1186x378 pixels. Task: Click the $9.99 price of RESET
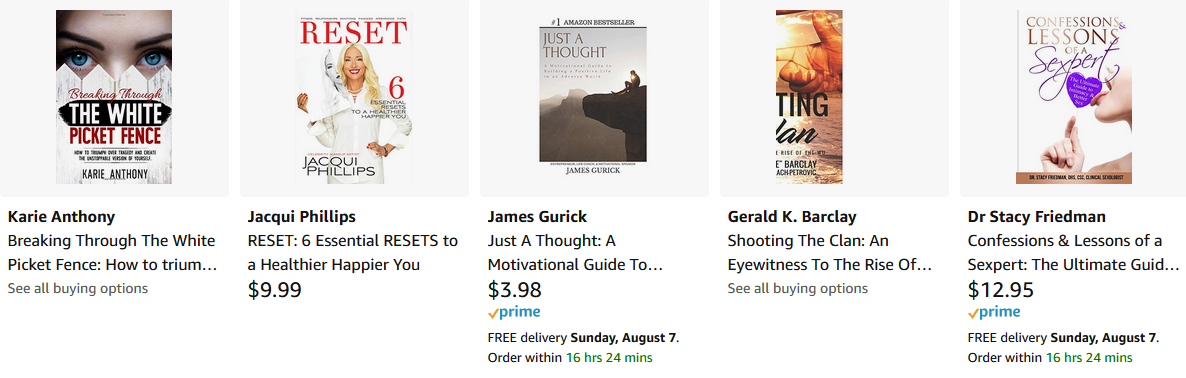tap(275, 290)
